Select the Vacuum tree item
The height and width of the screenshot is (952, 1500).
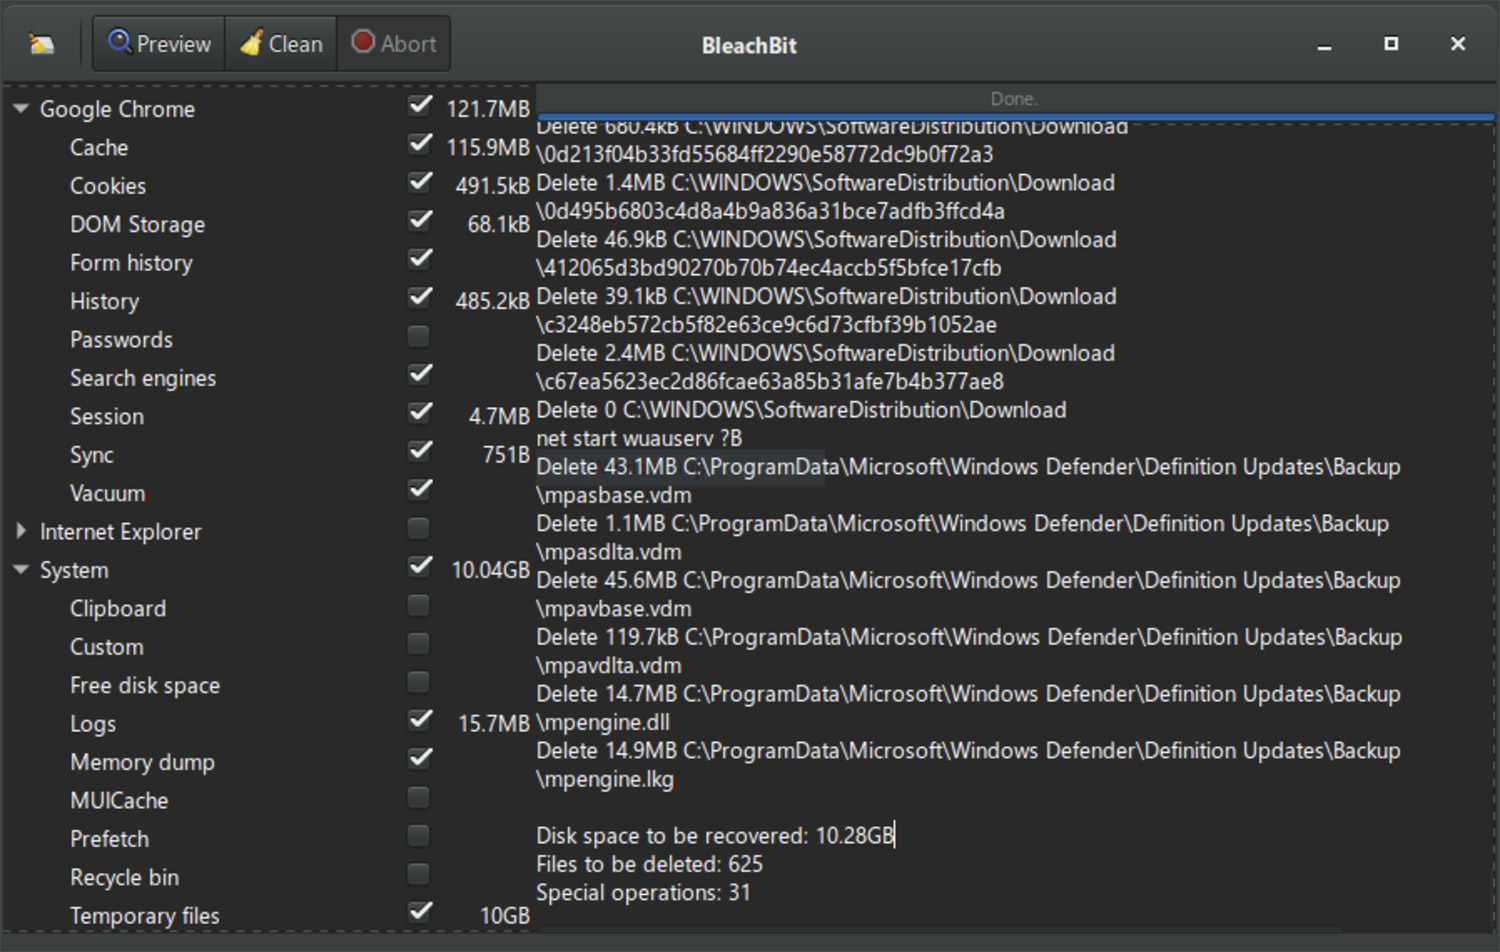107,493
